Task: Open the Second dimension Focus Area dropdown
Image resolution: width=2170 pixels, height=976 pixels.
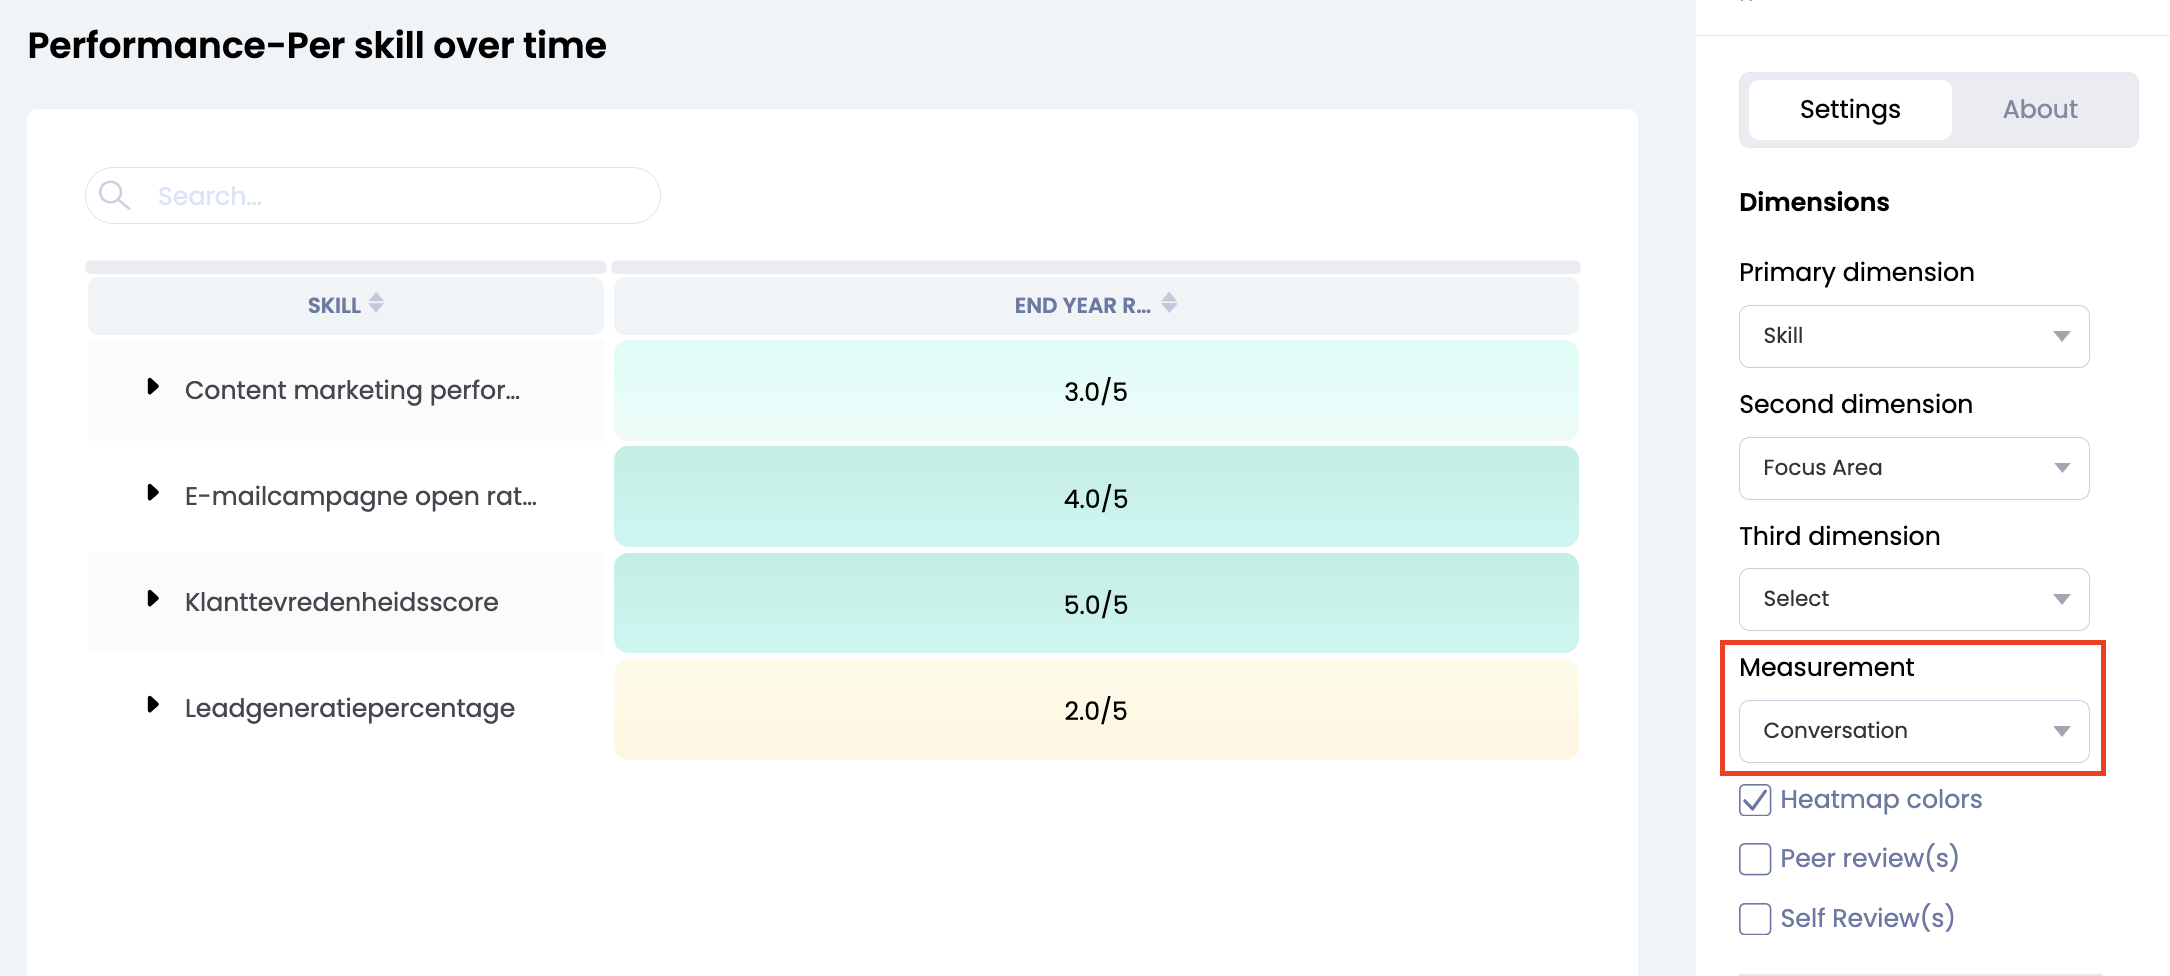Action: point(1913,468)
